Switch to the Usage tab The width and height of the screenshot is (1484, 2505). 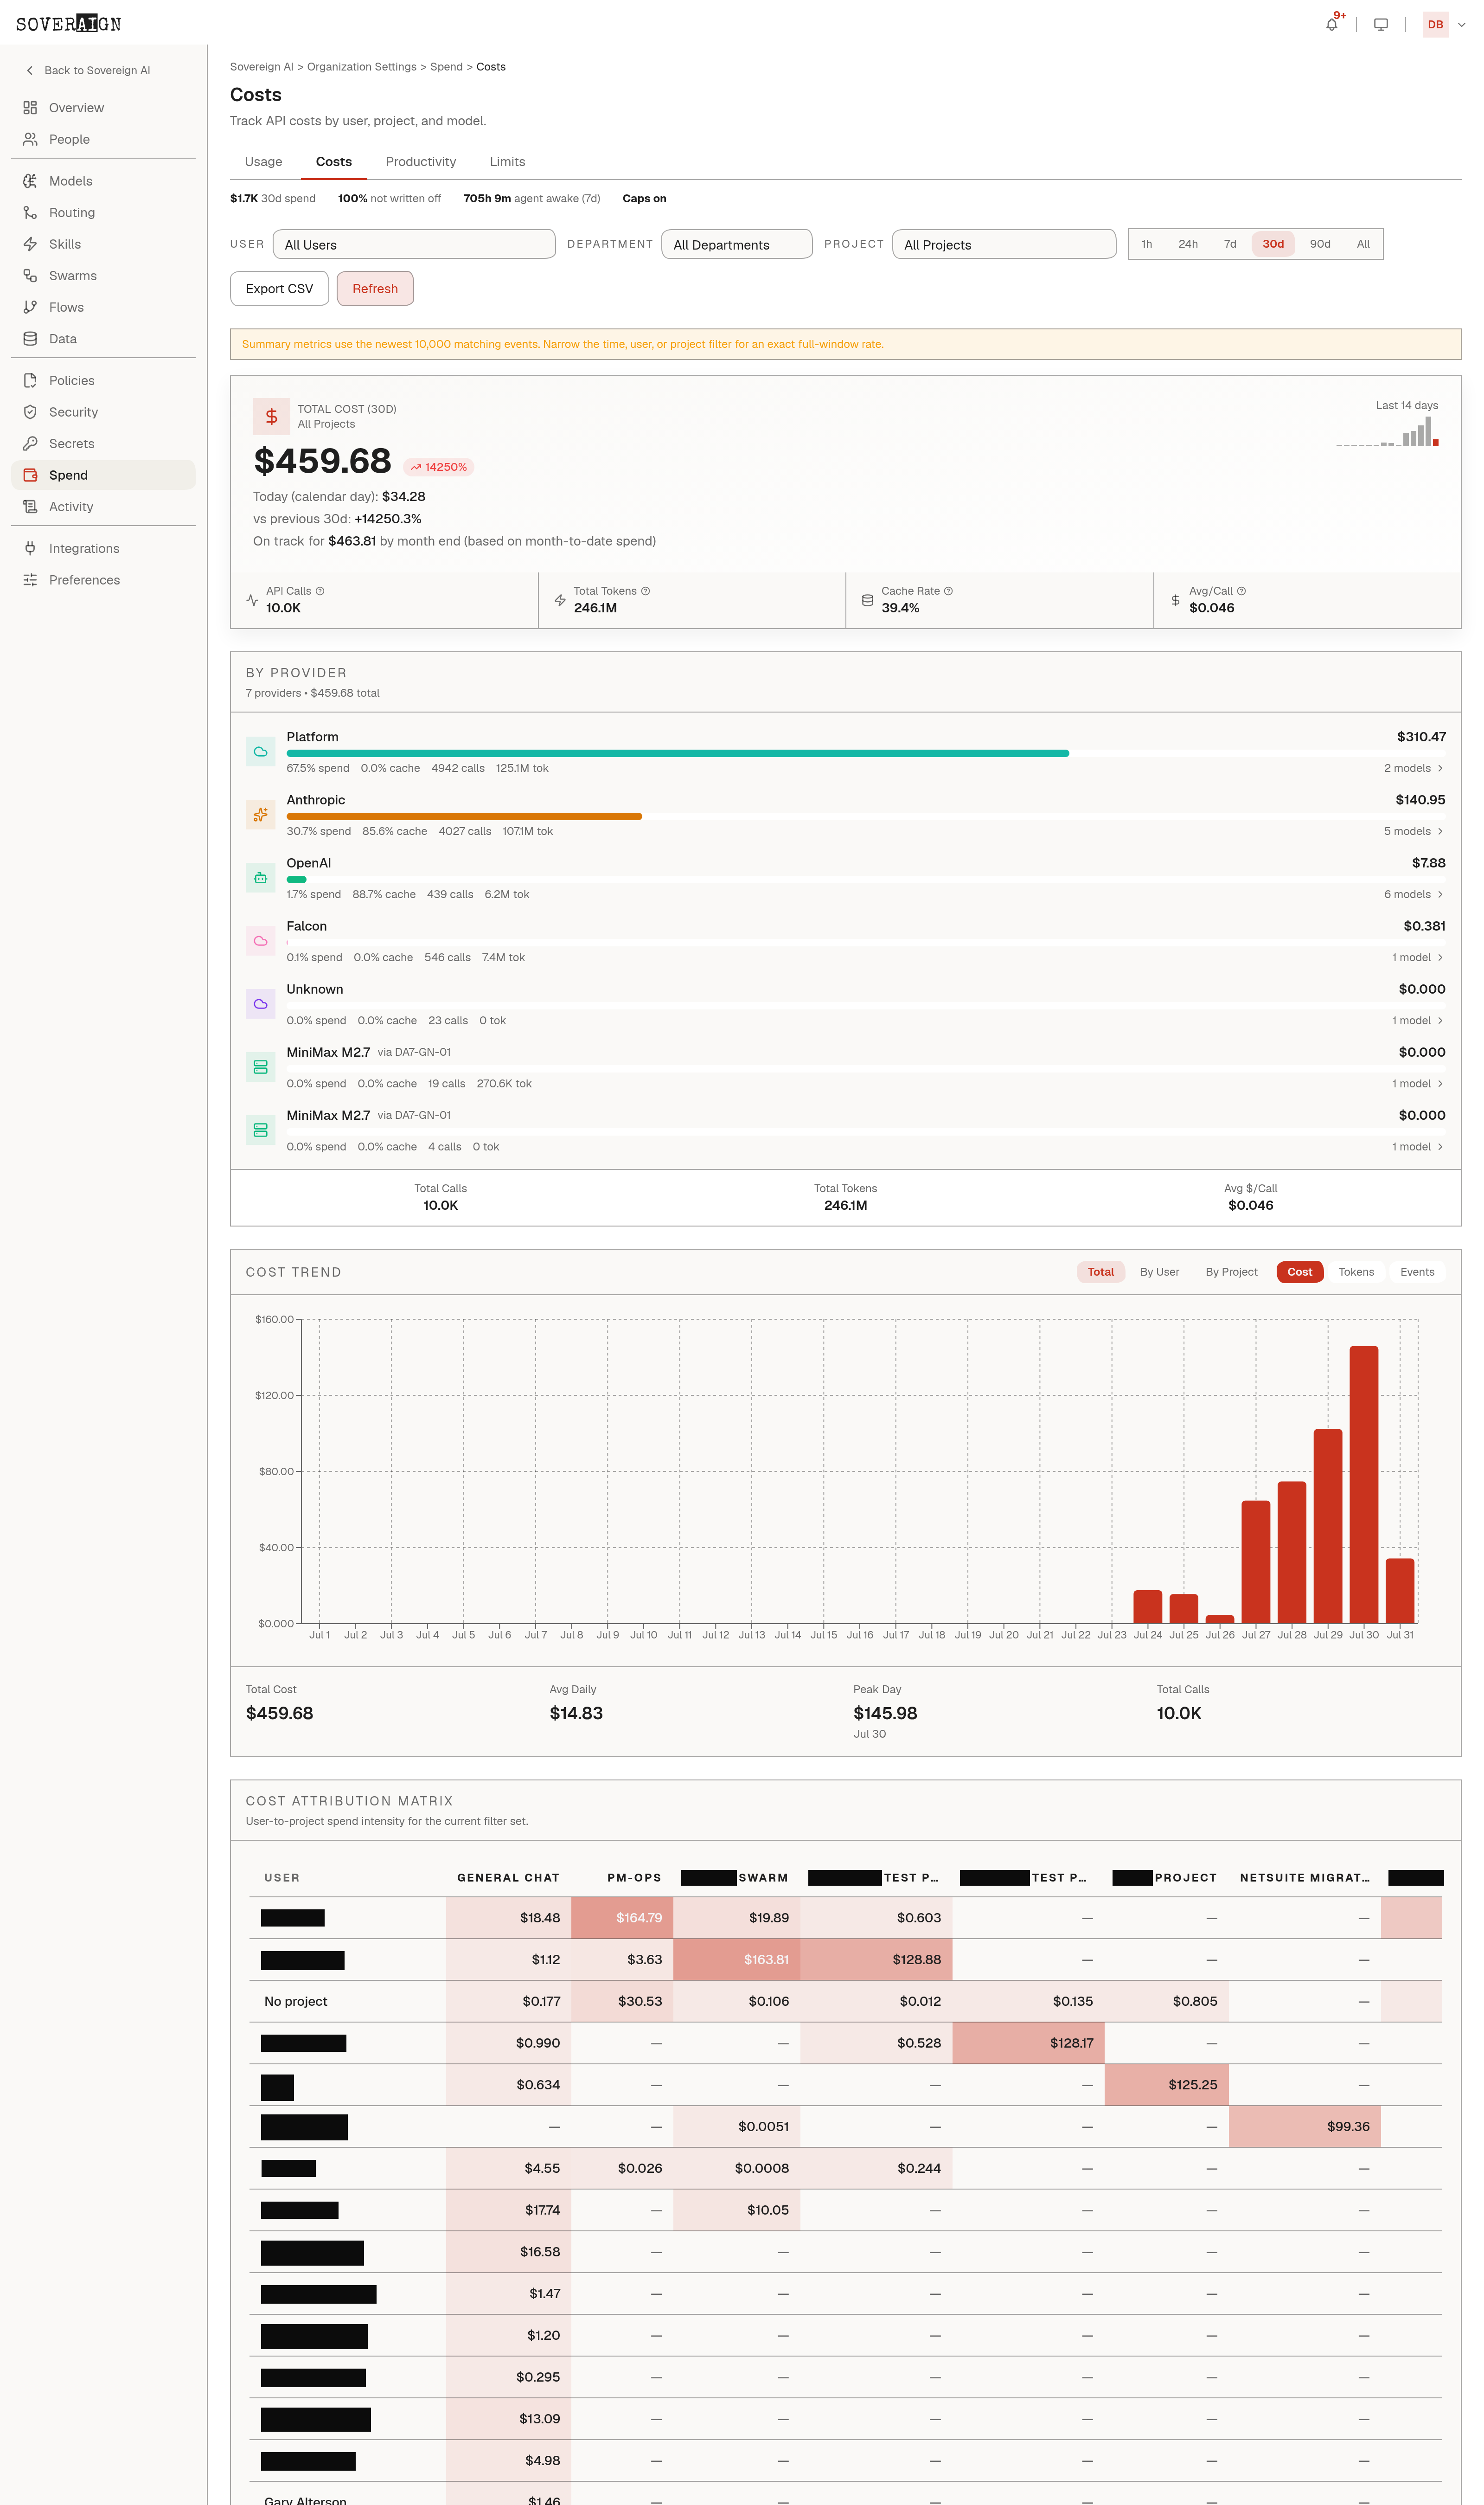[263, 162]
